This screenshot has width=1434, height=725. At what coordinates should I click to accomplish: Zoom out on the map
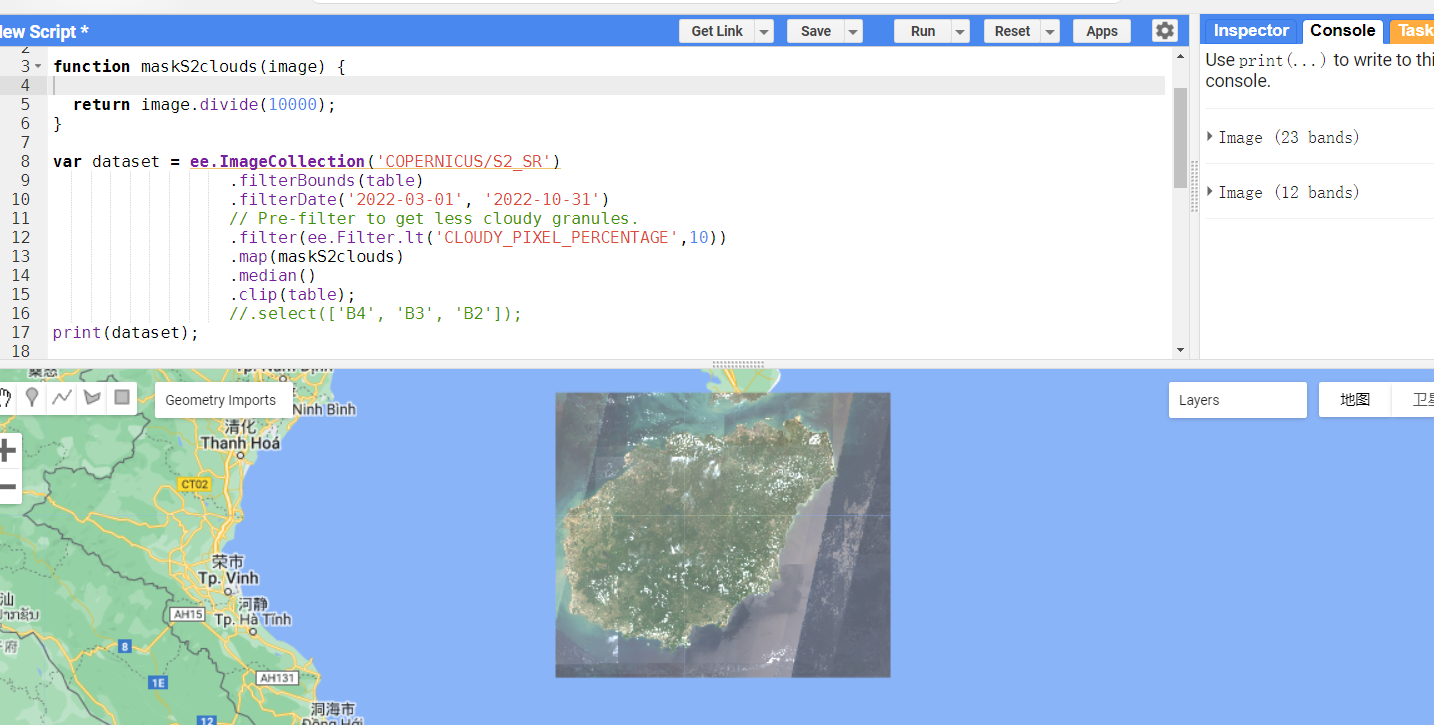pyautogui.click(x=8, y=487)
